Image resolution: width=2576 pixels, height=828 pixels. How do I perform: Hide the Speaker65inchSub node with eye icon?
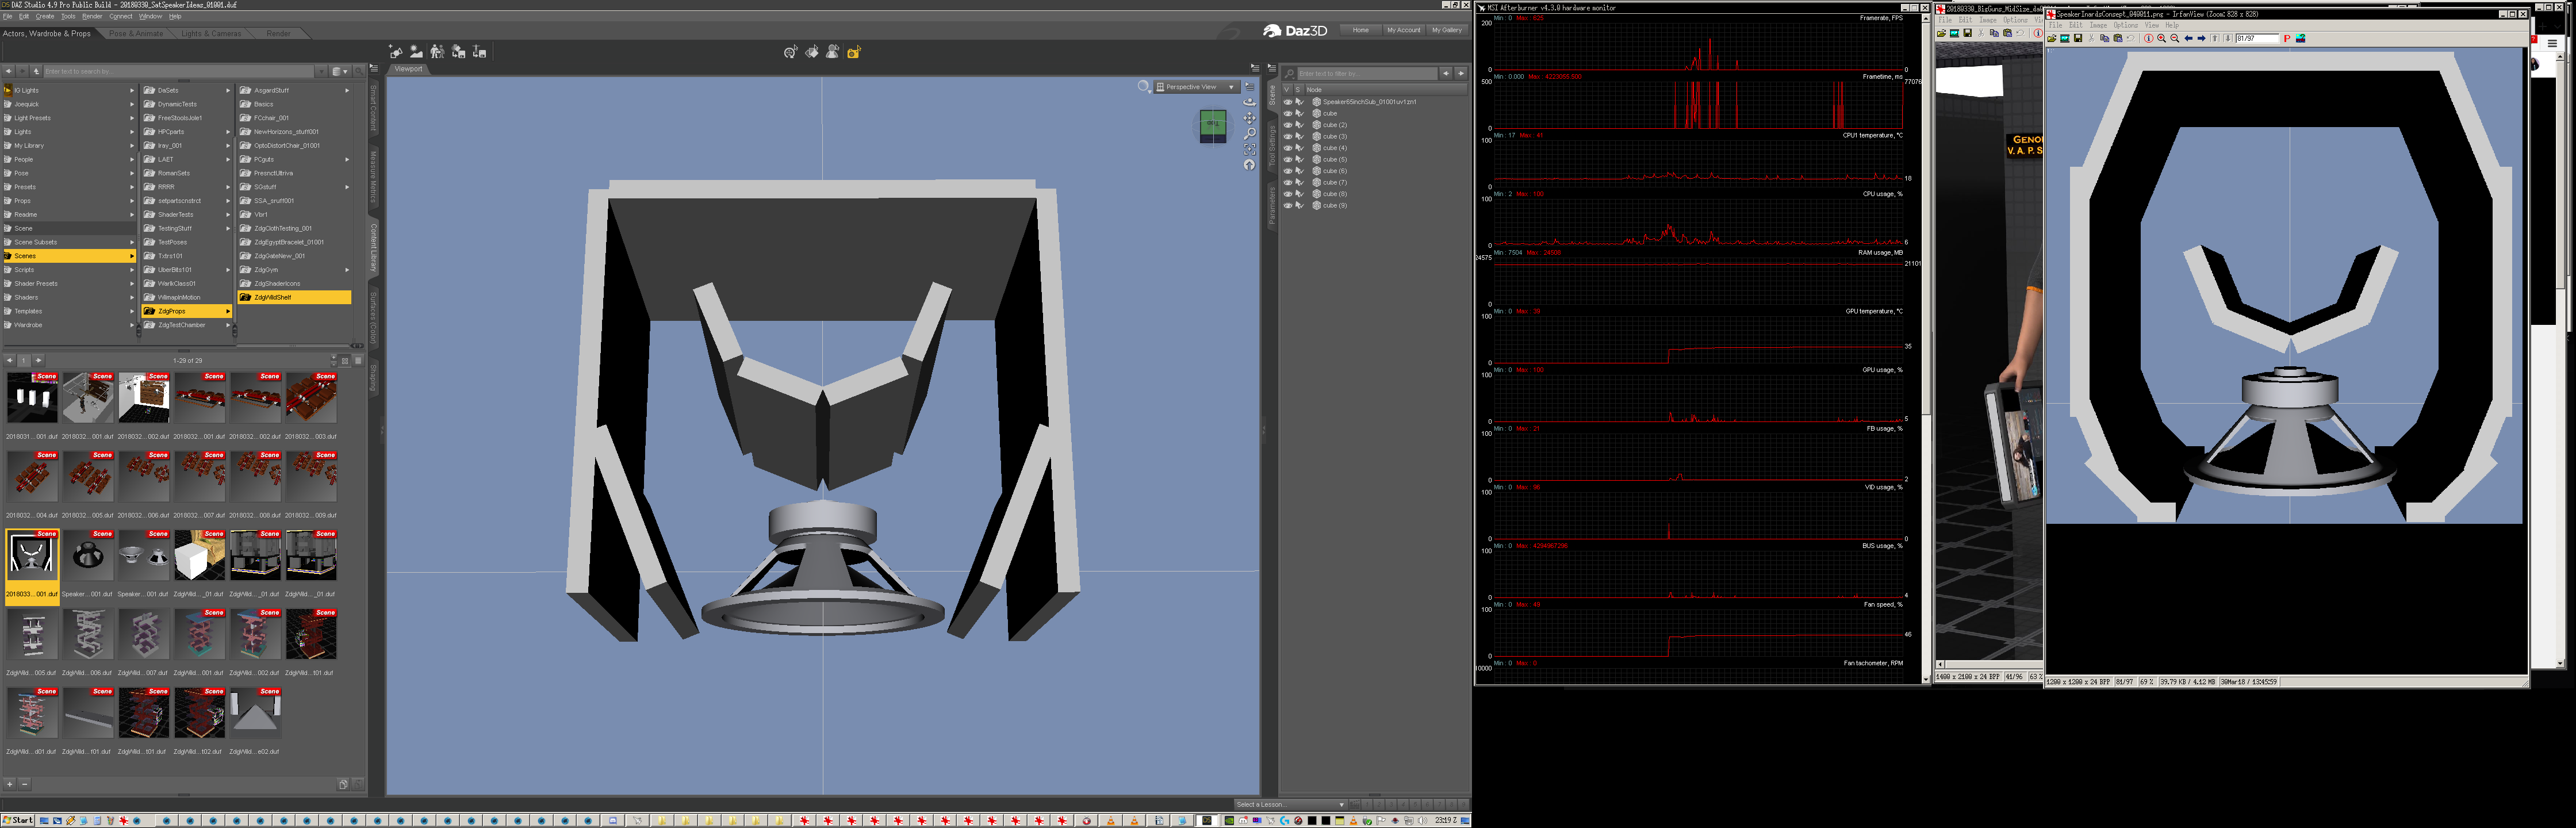[1287, 102]
